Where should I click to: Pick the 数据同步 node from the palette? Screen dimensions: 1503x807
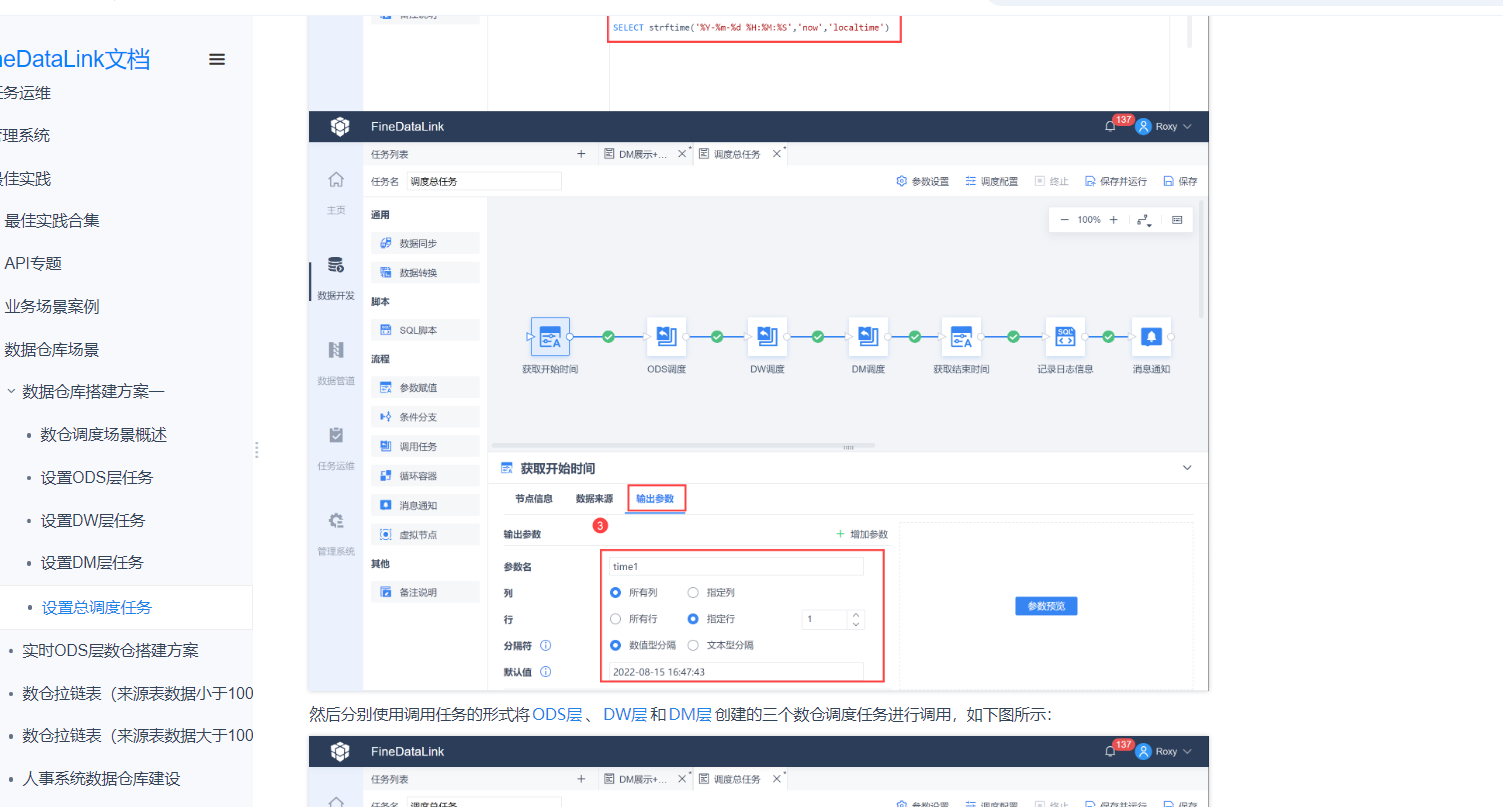(x=425, y=243)
